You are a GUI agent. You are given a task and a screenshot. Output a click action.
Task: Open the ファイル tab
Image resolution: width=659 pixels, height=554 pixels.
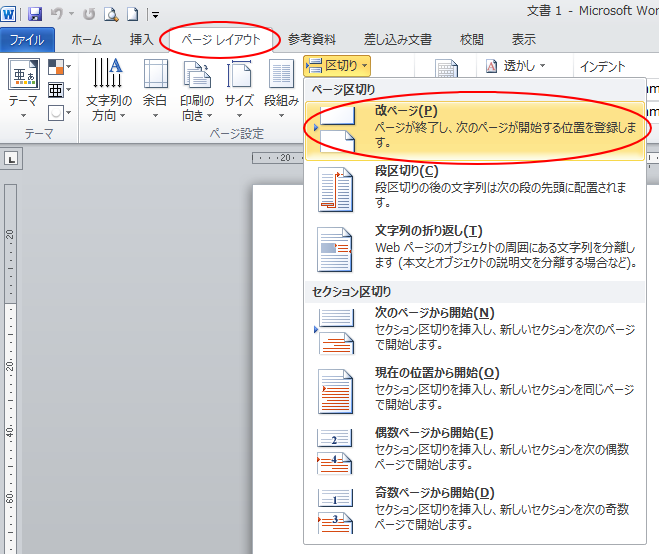tap(27, 40)
